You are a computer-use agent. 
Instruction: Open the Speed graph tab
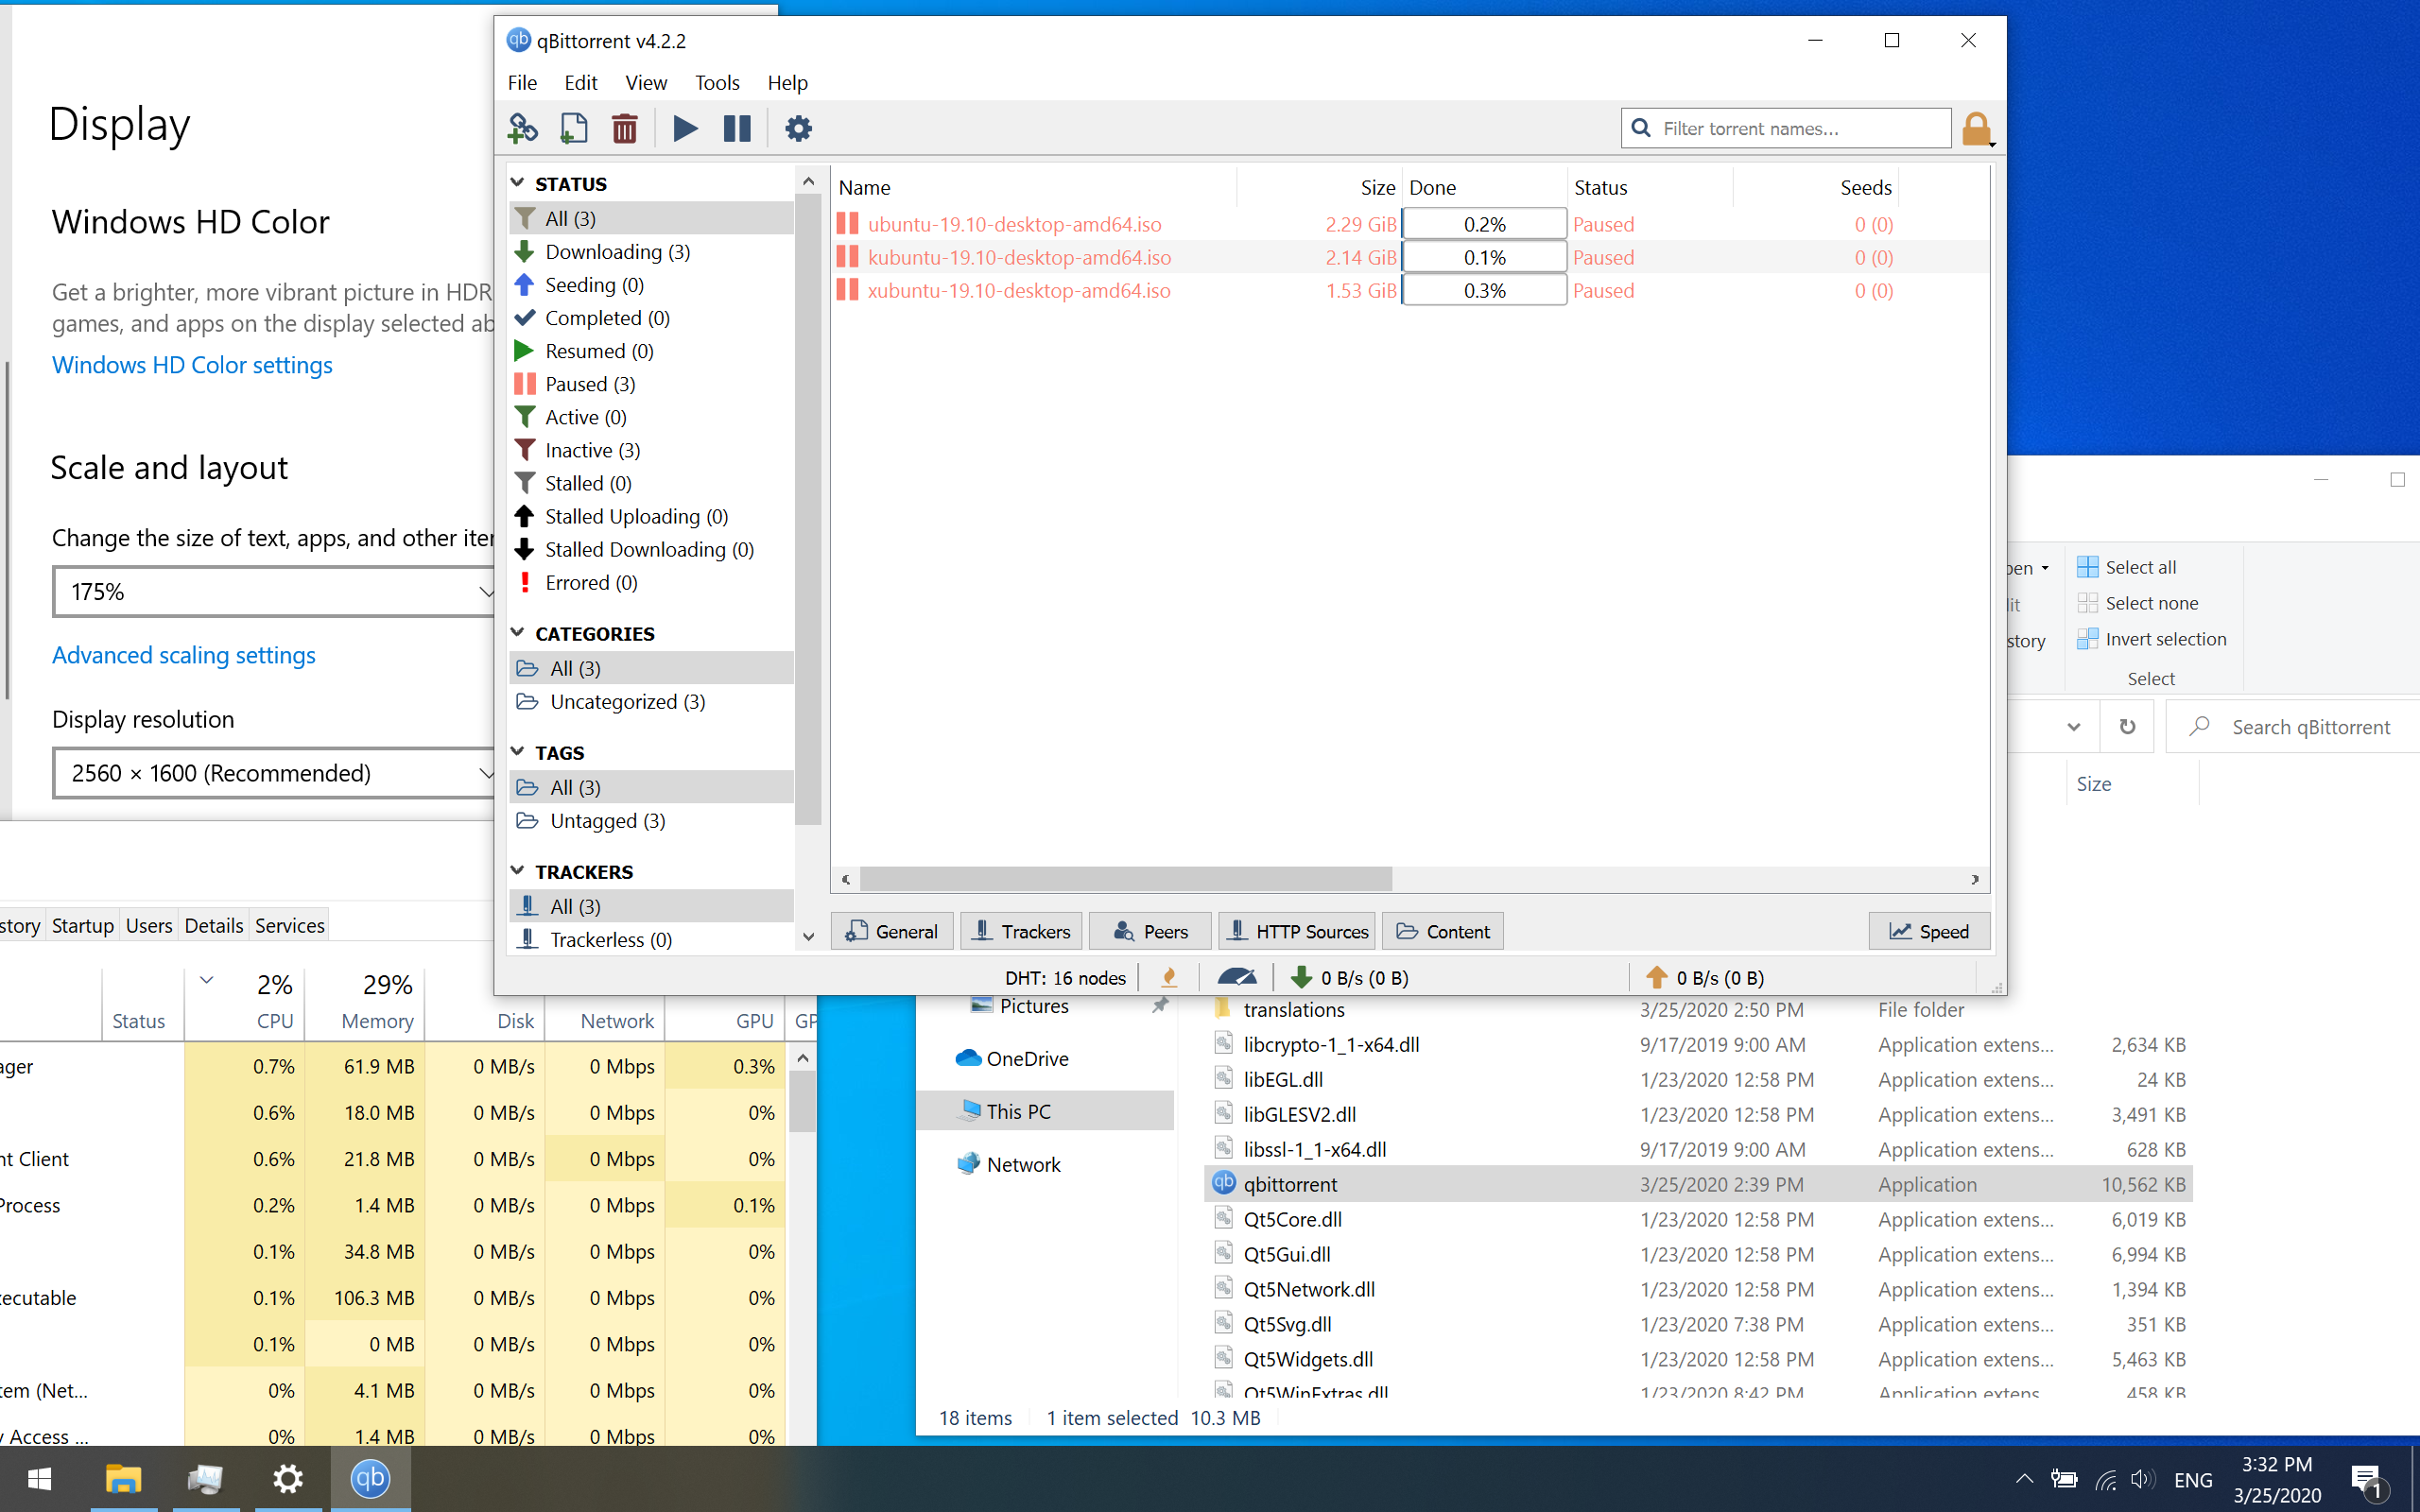click(1929, 931)
